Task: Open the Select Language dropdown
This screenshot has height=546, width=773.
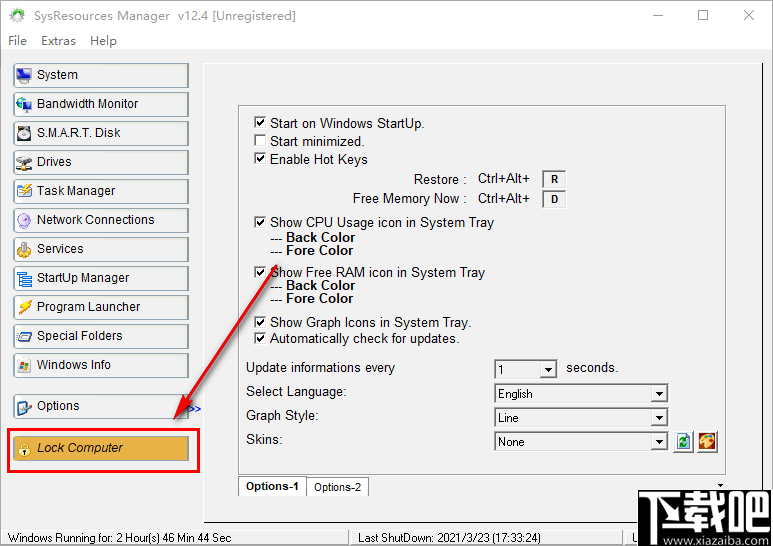Action: click(659, 394)
